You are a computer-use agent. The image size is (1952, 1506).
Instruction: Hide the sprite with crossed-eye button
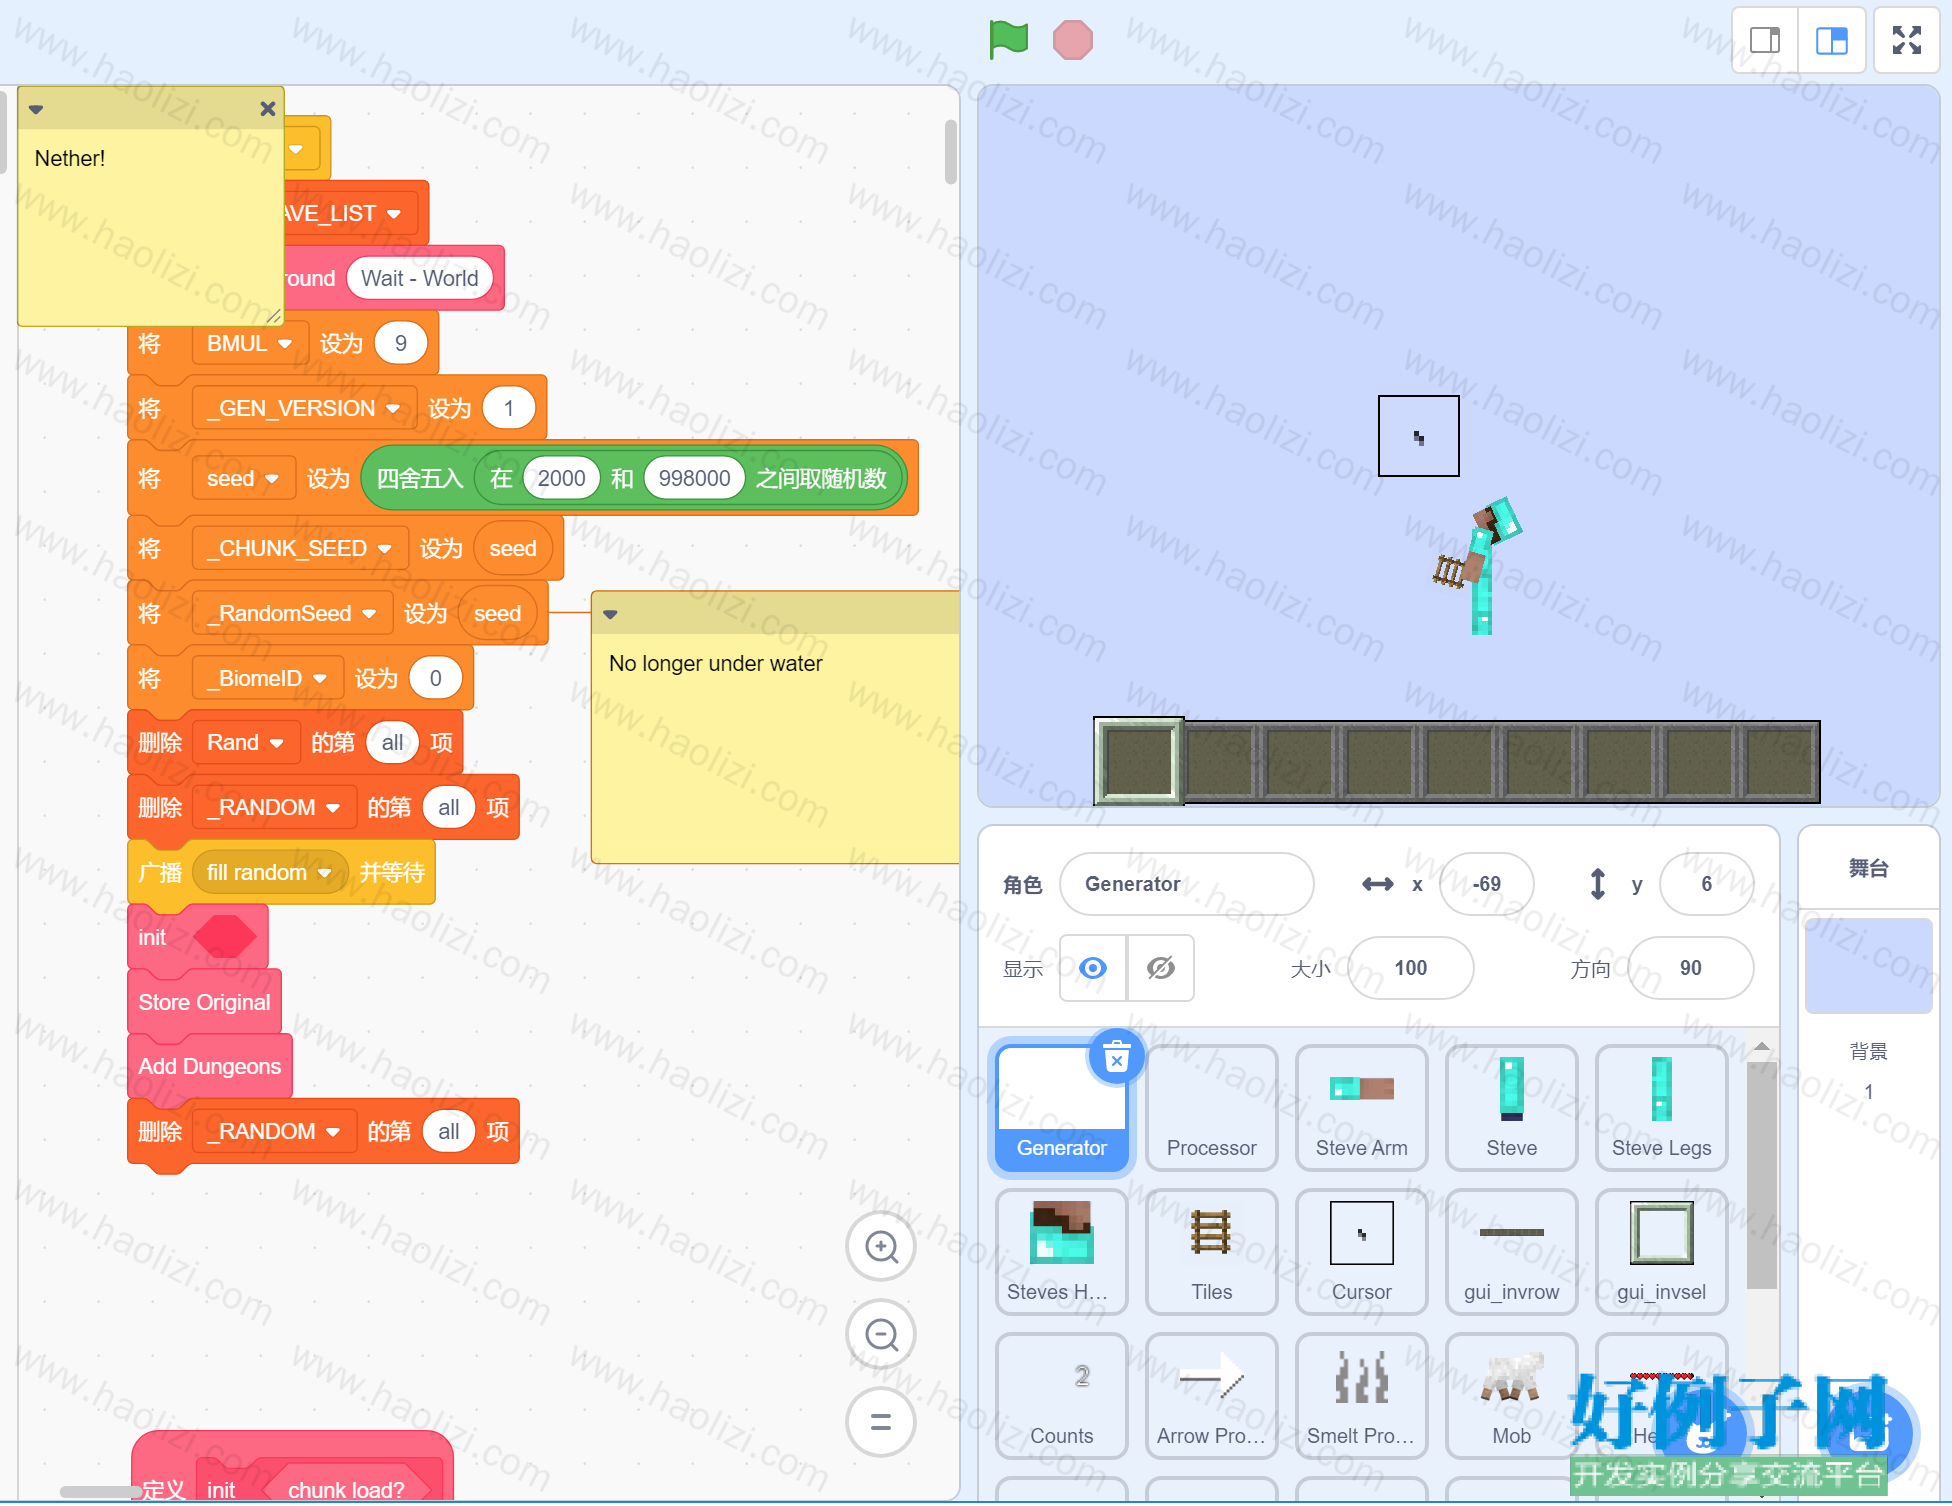click(x=1161, y=968)
